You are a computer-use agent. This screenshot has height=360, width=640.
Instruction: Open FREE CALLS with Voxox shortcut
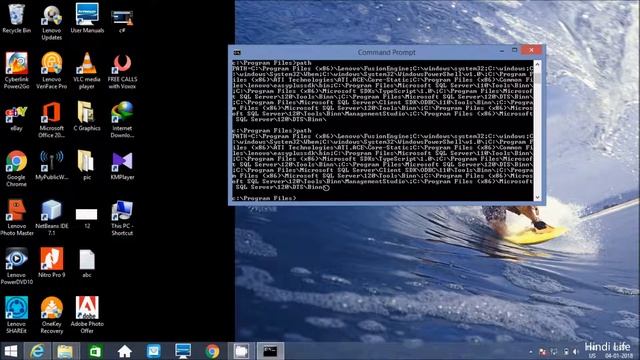pos(122,71)
